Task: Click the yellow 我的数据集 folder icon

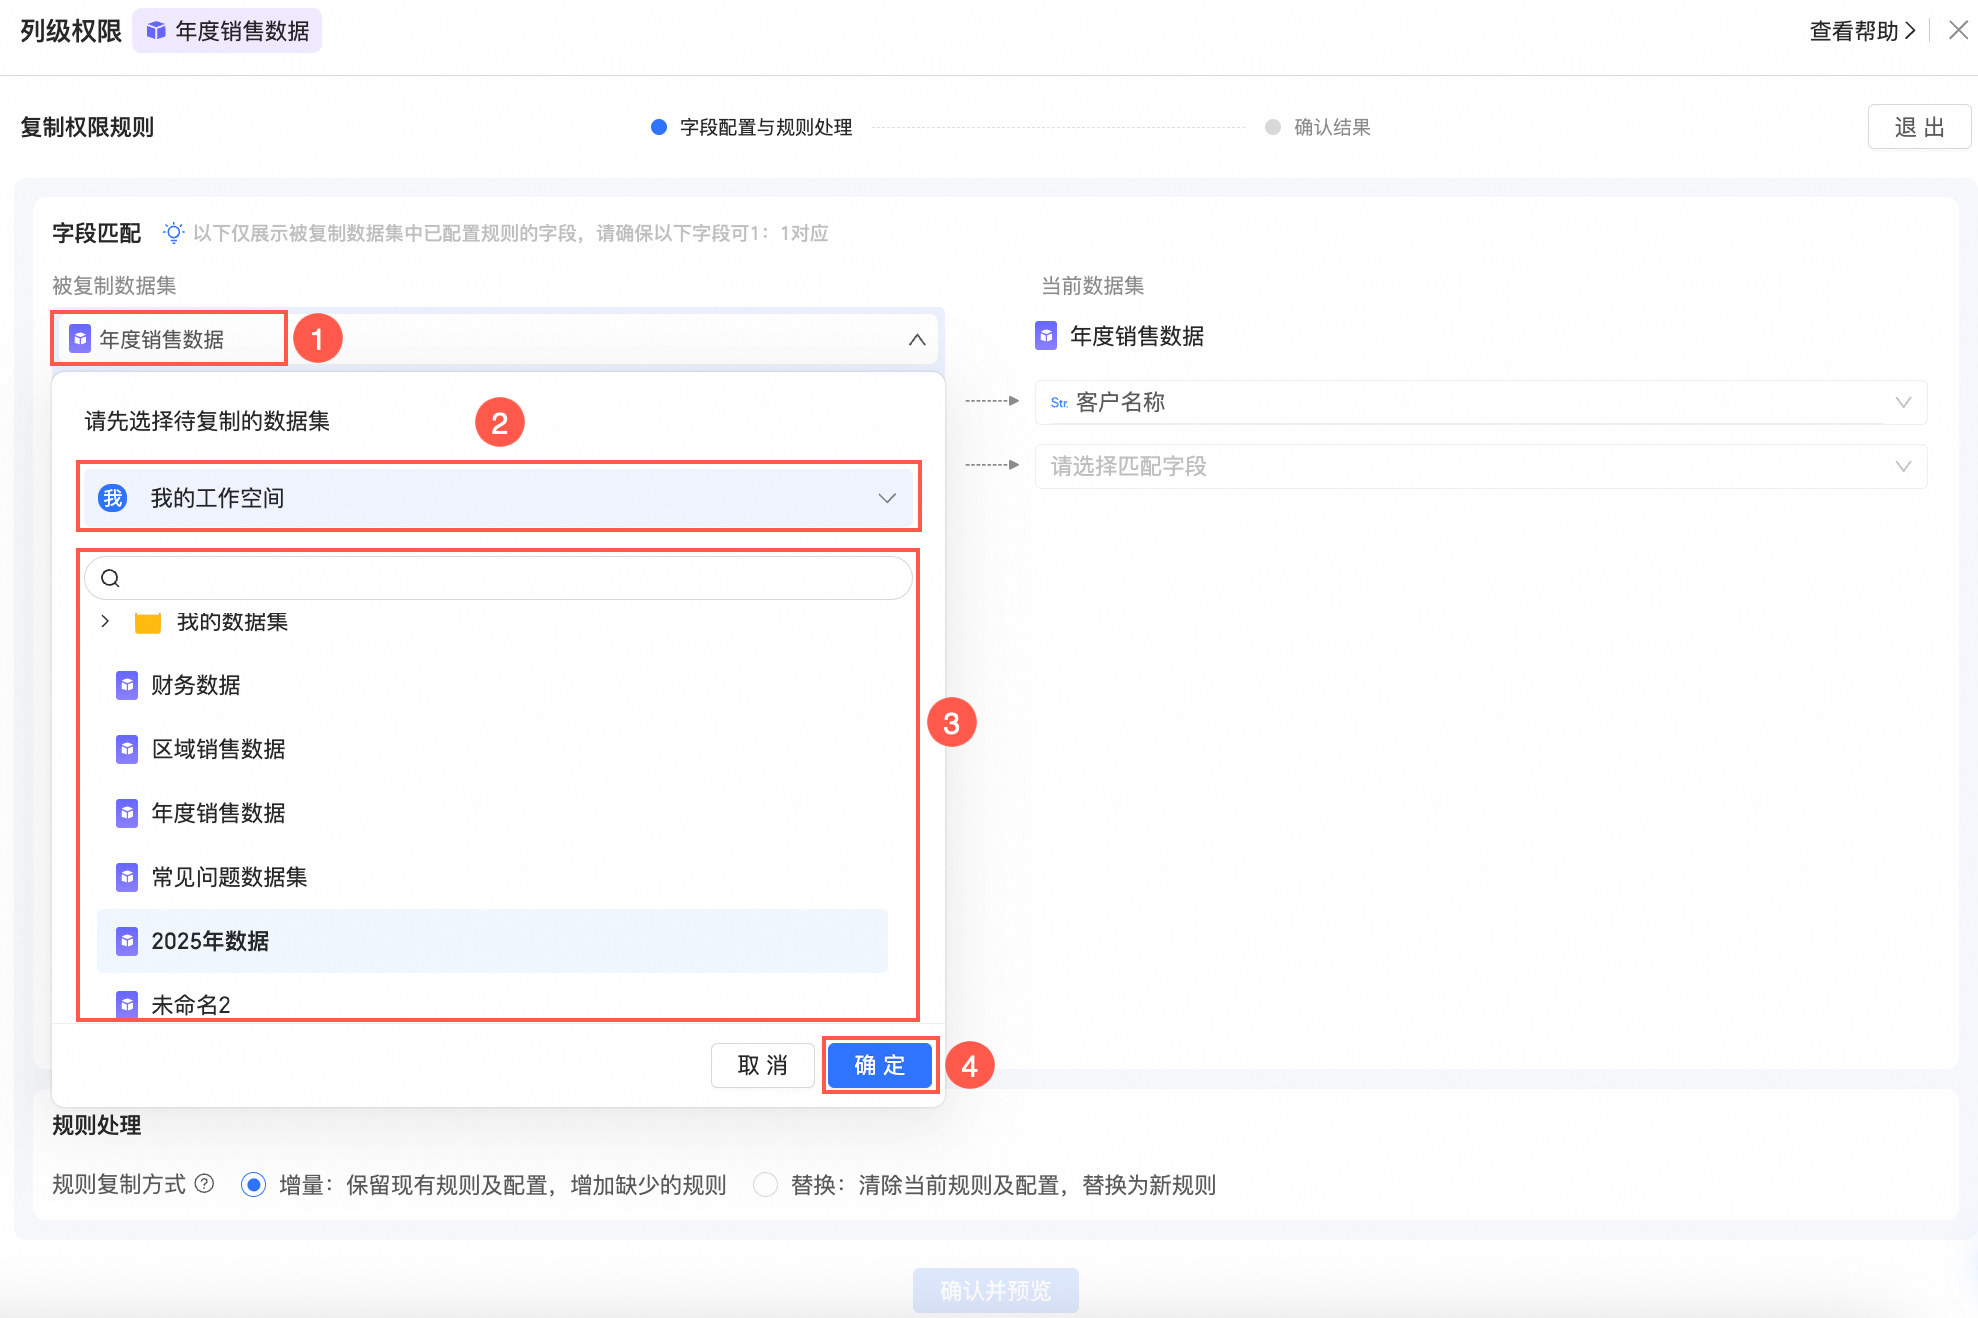Action: click(x=148, y=623)
